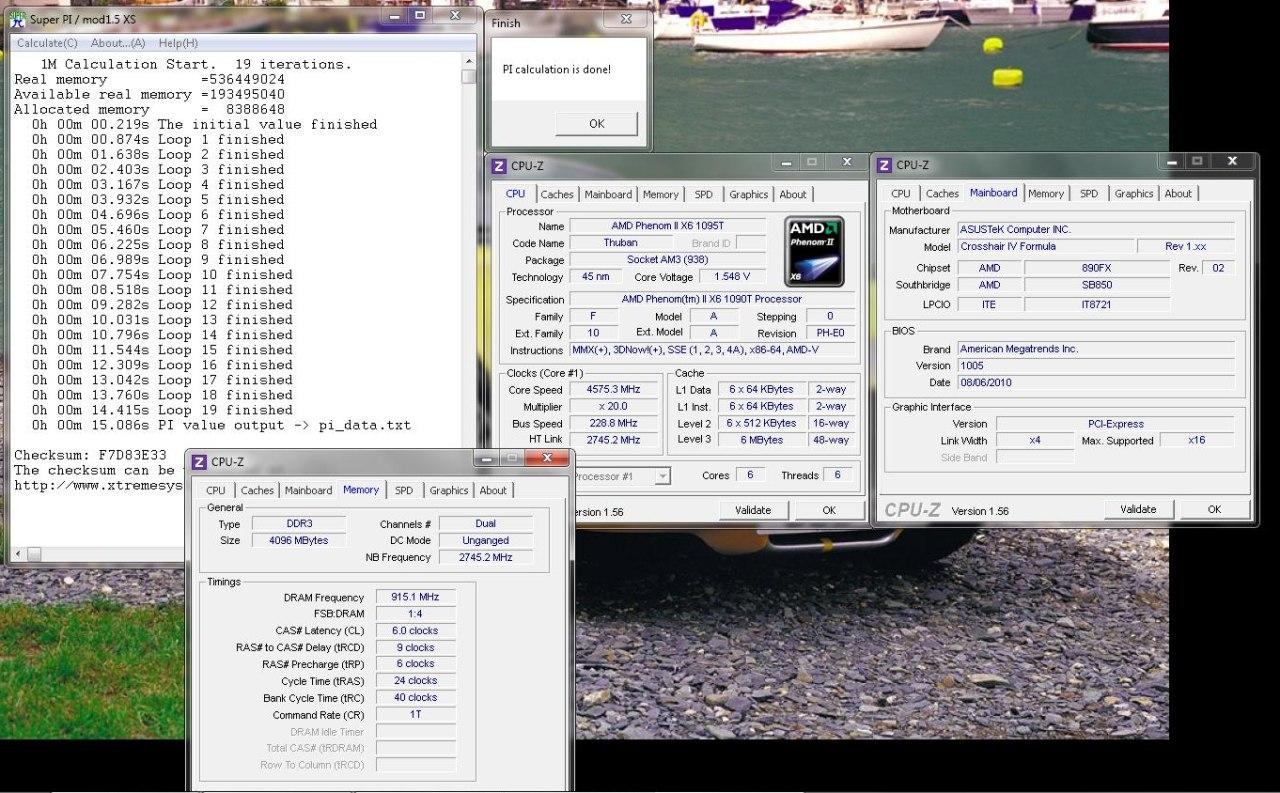Screen dimensions: 1280x793
Task: Select the Graphics tab in the CPU window
Action: click(749, 195)
